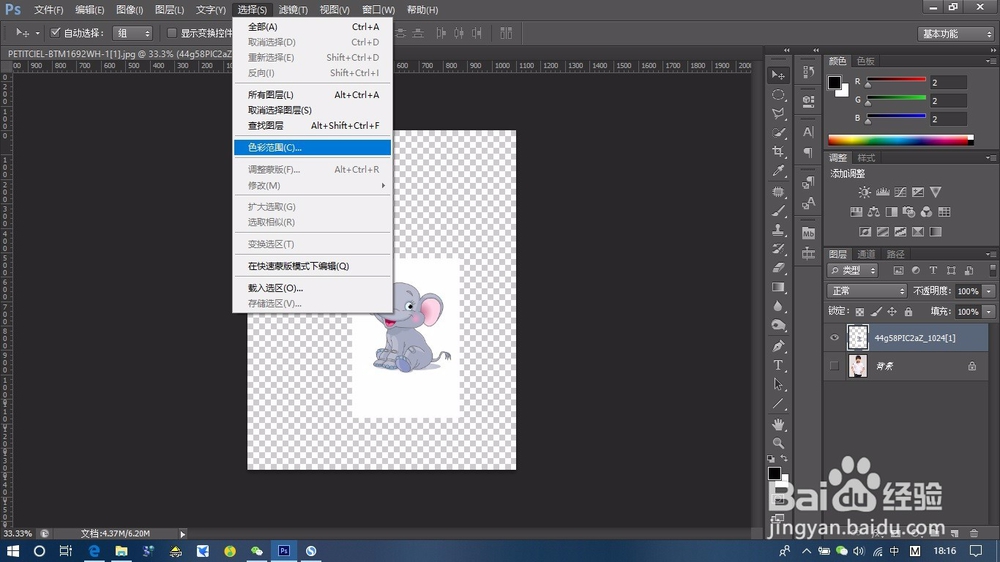Select the Line tool
The width and height of the screenshot is (1000, 562).
coord(778,404)
